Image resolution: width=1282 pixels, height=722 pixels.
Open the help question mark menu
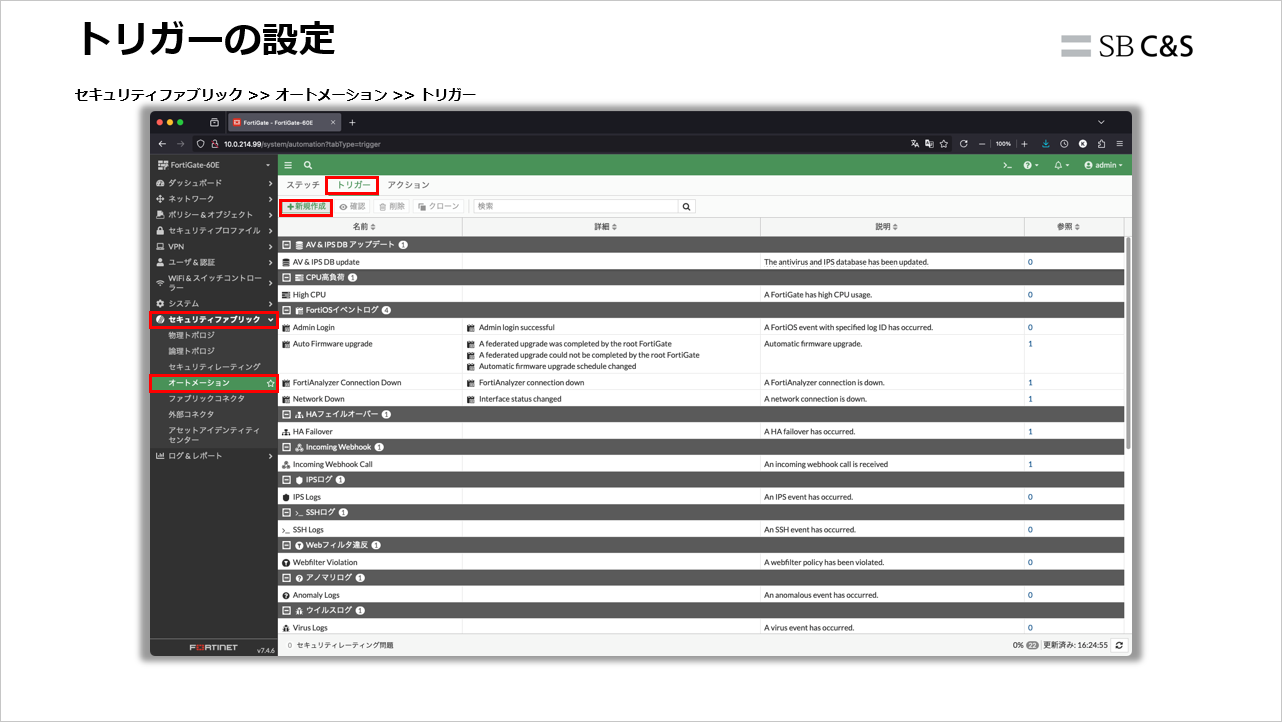click(1030, 165)
